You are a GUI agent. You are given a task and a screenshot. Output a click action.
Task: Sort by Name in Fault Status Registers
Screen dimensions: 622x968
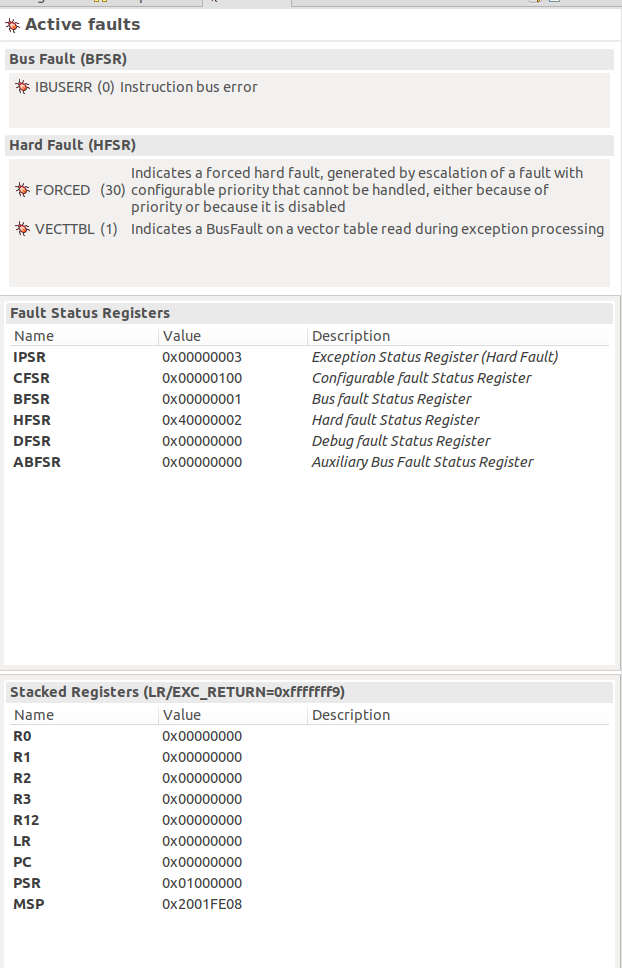coord(34,336)
